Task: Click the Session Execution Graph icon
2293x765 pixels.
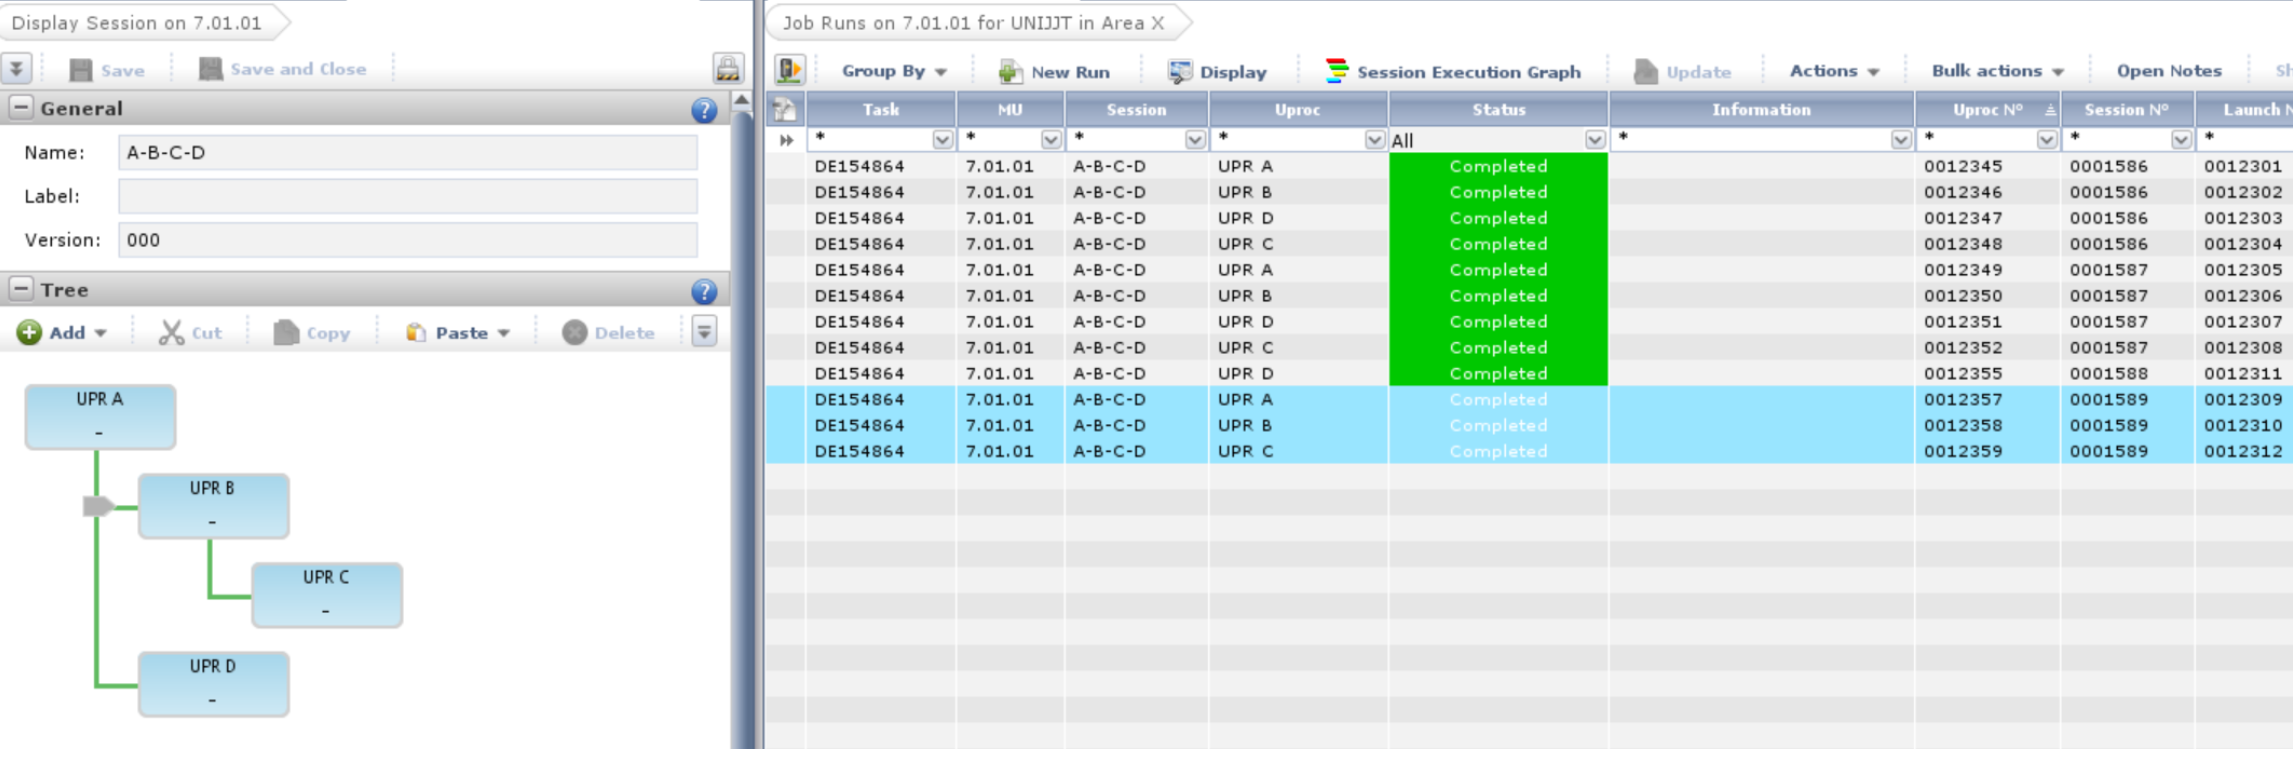Action: tap(1336, 71)
